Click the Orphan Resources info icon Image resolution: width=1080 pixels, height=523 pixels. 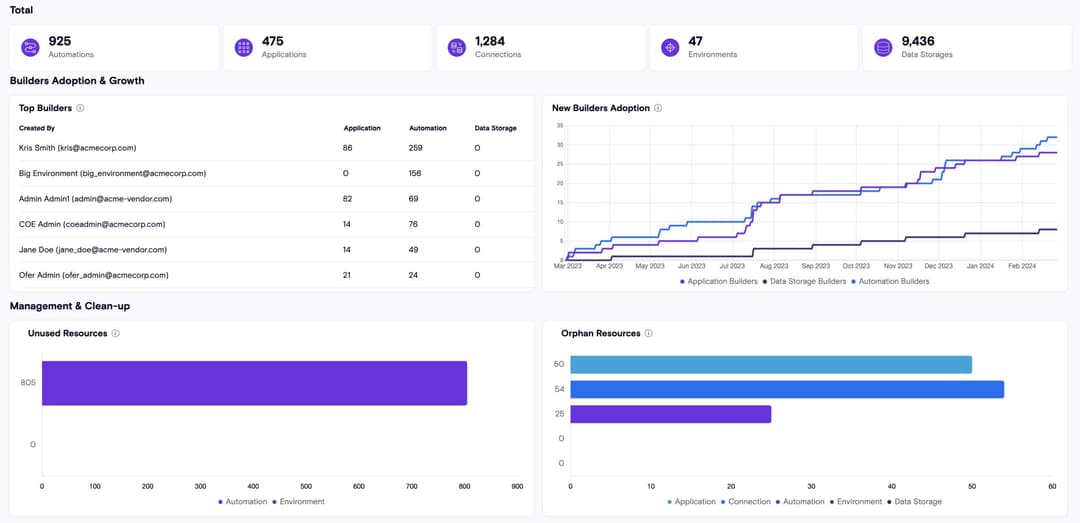[x=649, y=334]
